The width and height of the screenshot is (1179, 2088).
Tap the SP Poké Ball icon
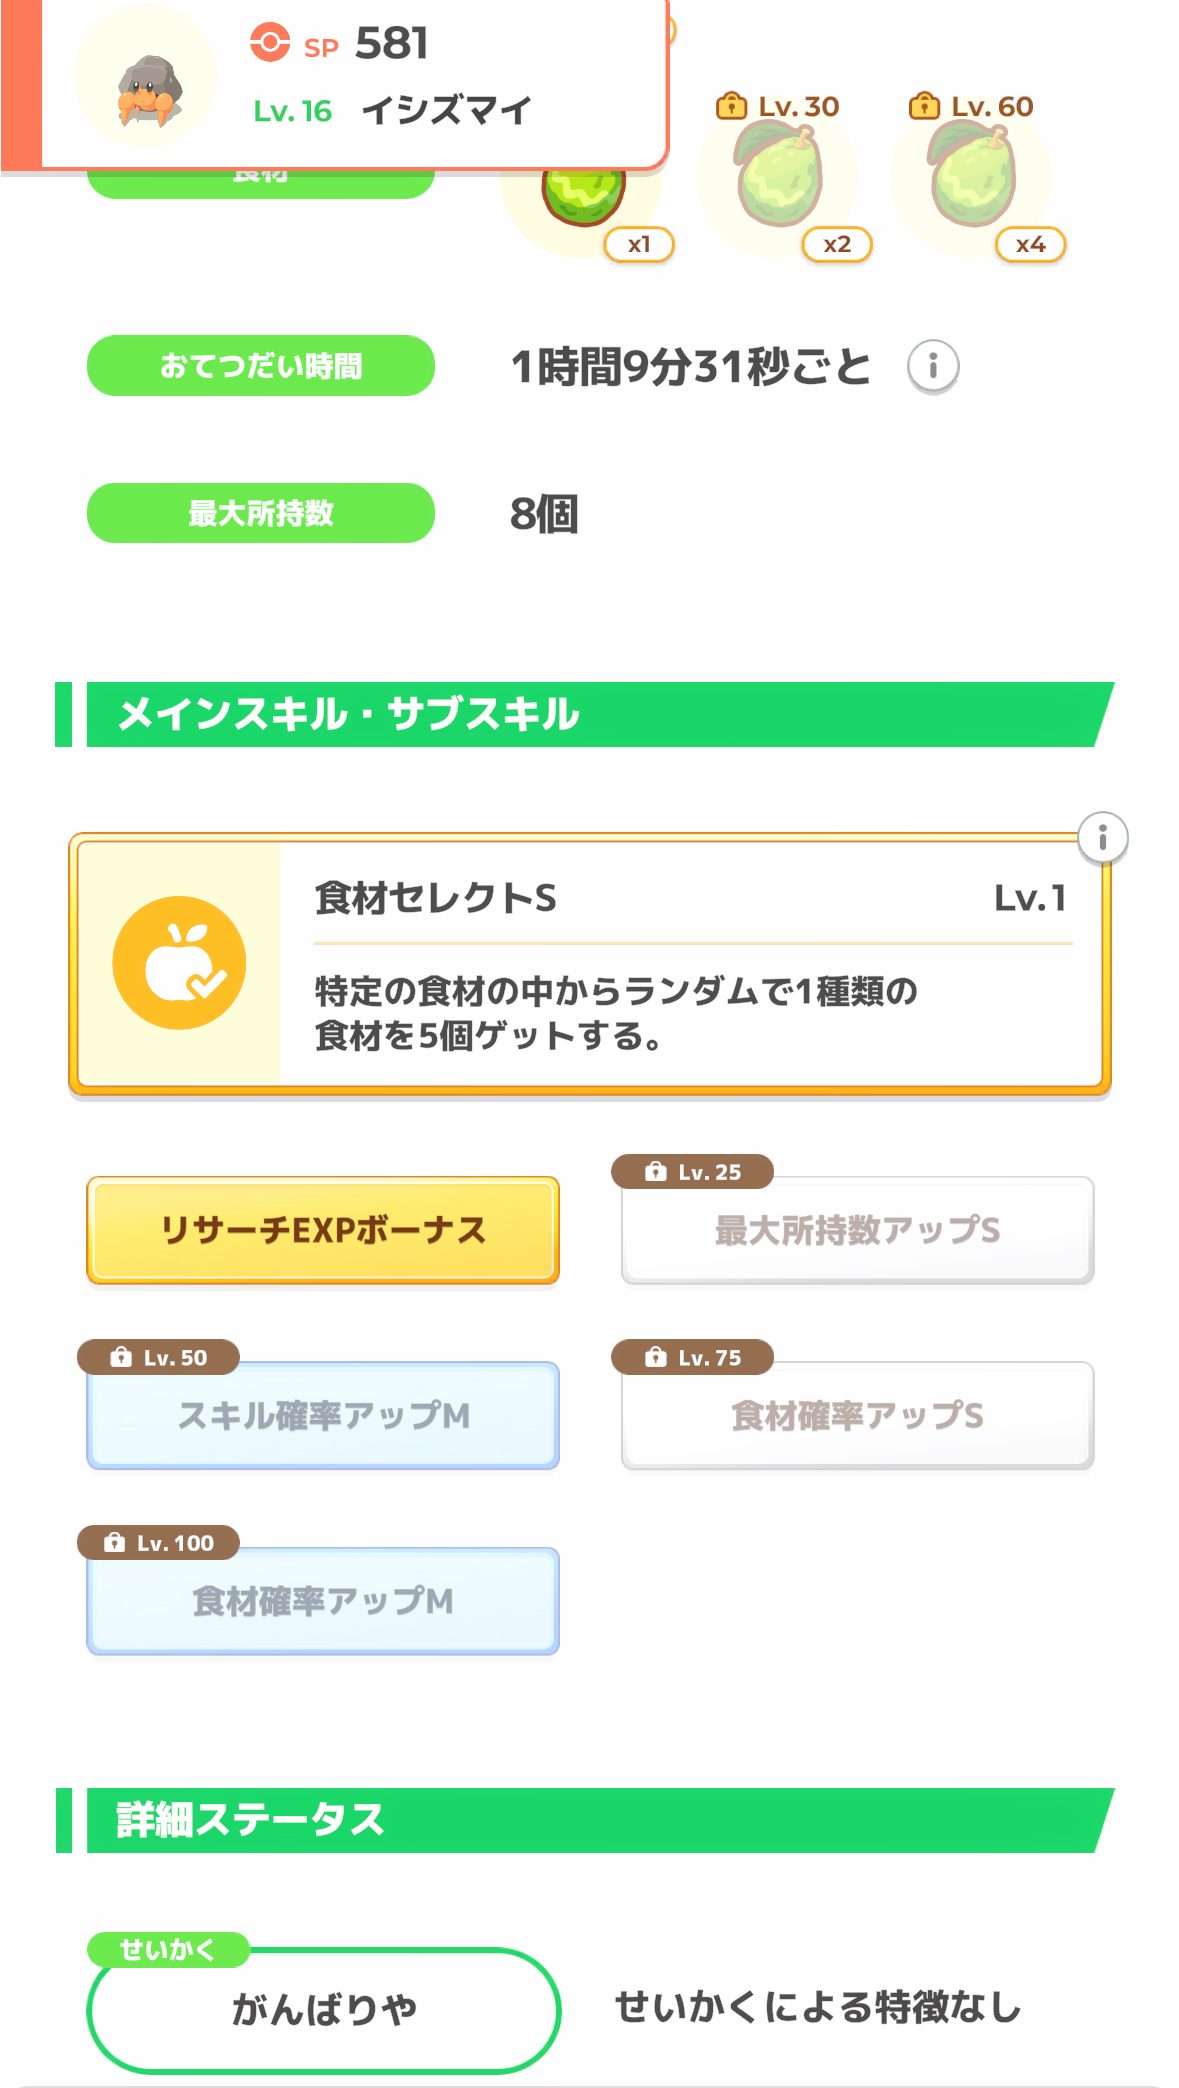tap(269, 43)
